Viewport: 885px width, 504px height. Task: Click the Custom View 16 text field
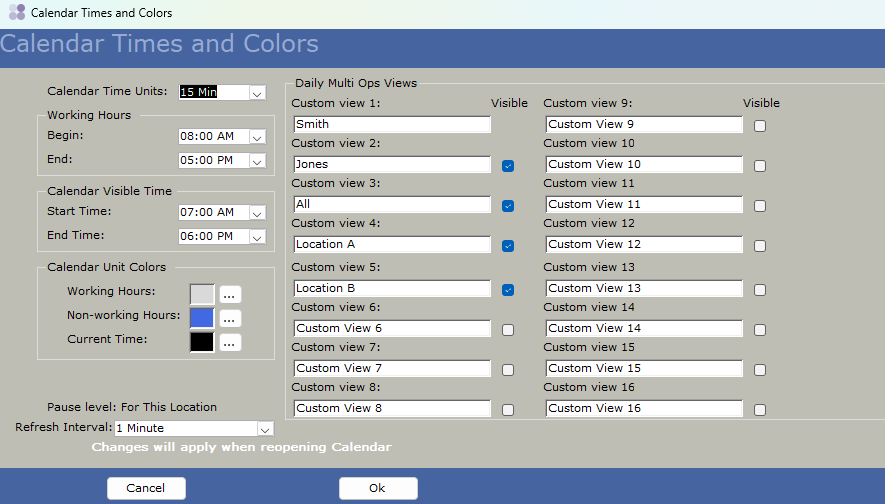click(x=644, y=408)
